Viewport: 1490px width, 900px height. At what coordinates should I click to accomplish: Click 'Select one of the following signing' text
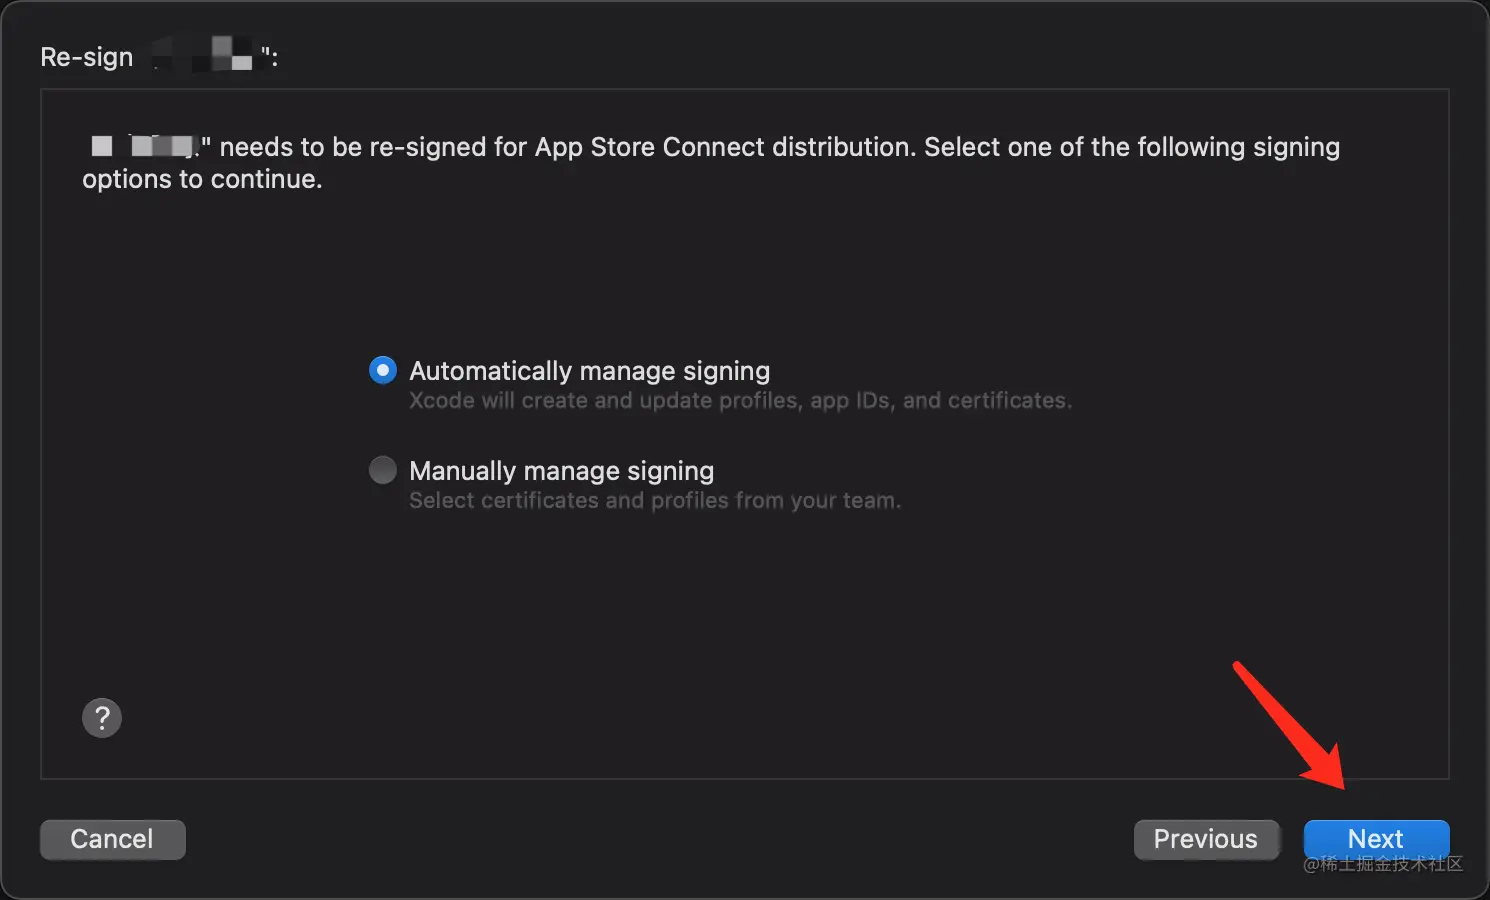(x=1131, y=147)
